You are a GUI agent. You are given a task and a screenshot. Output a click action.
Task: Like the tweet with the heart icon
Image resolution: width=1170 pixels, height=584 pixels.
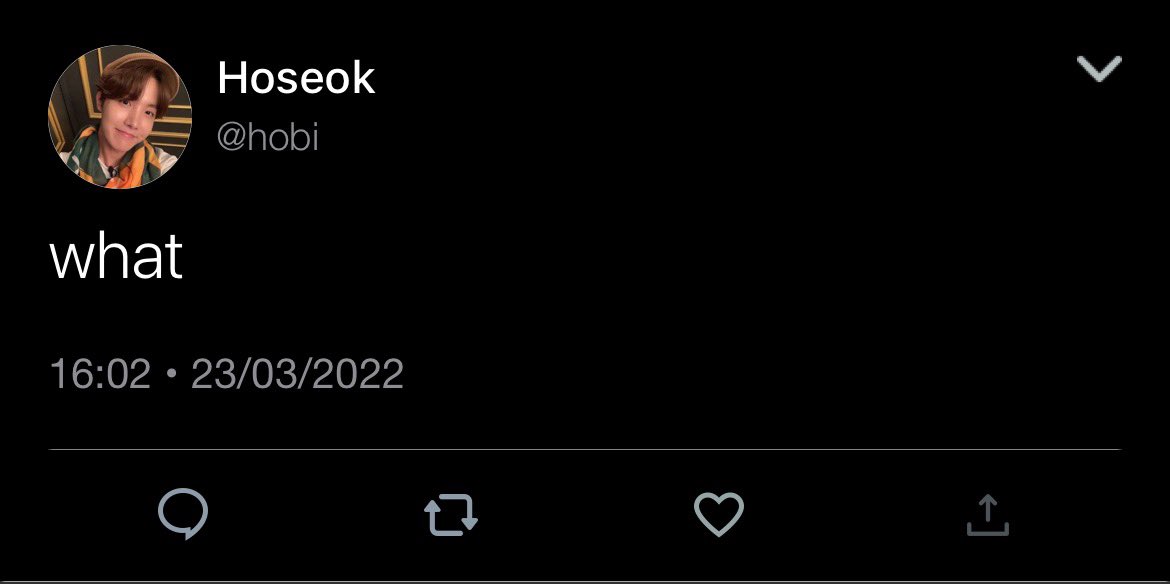[719, 514]
